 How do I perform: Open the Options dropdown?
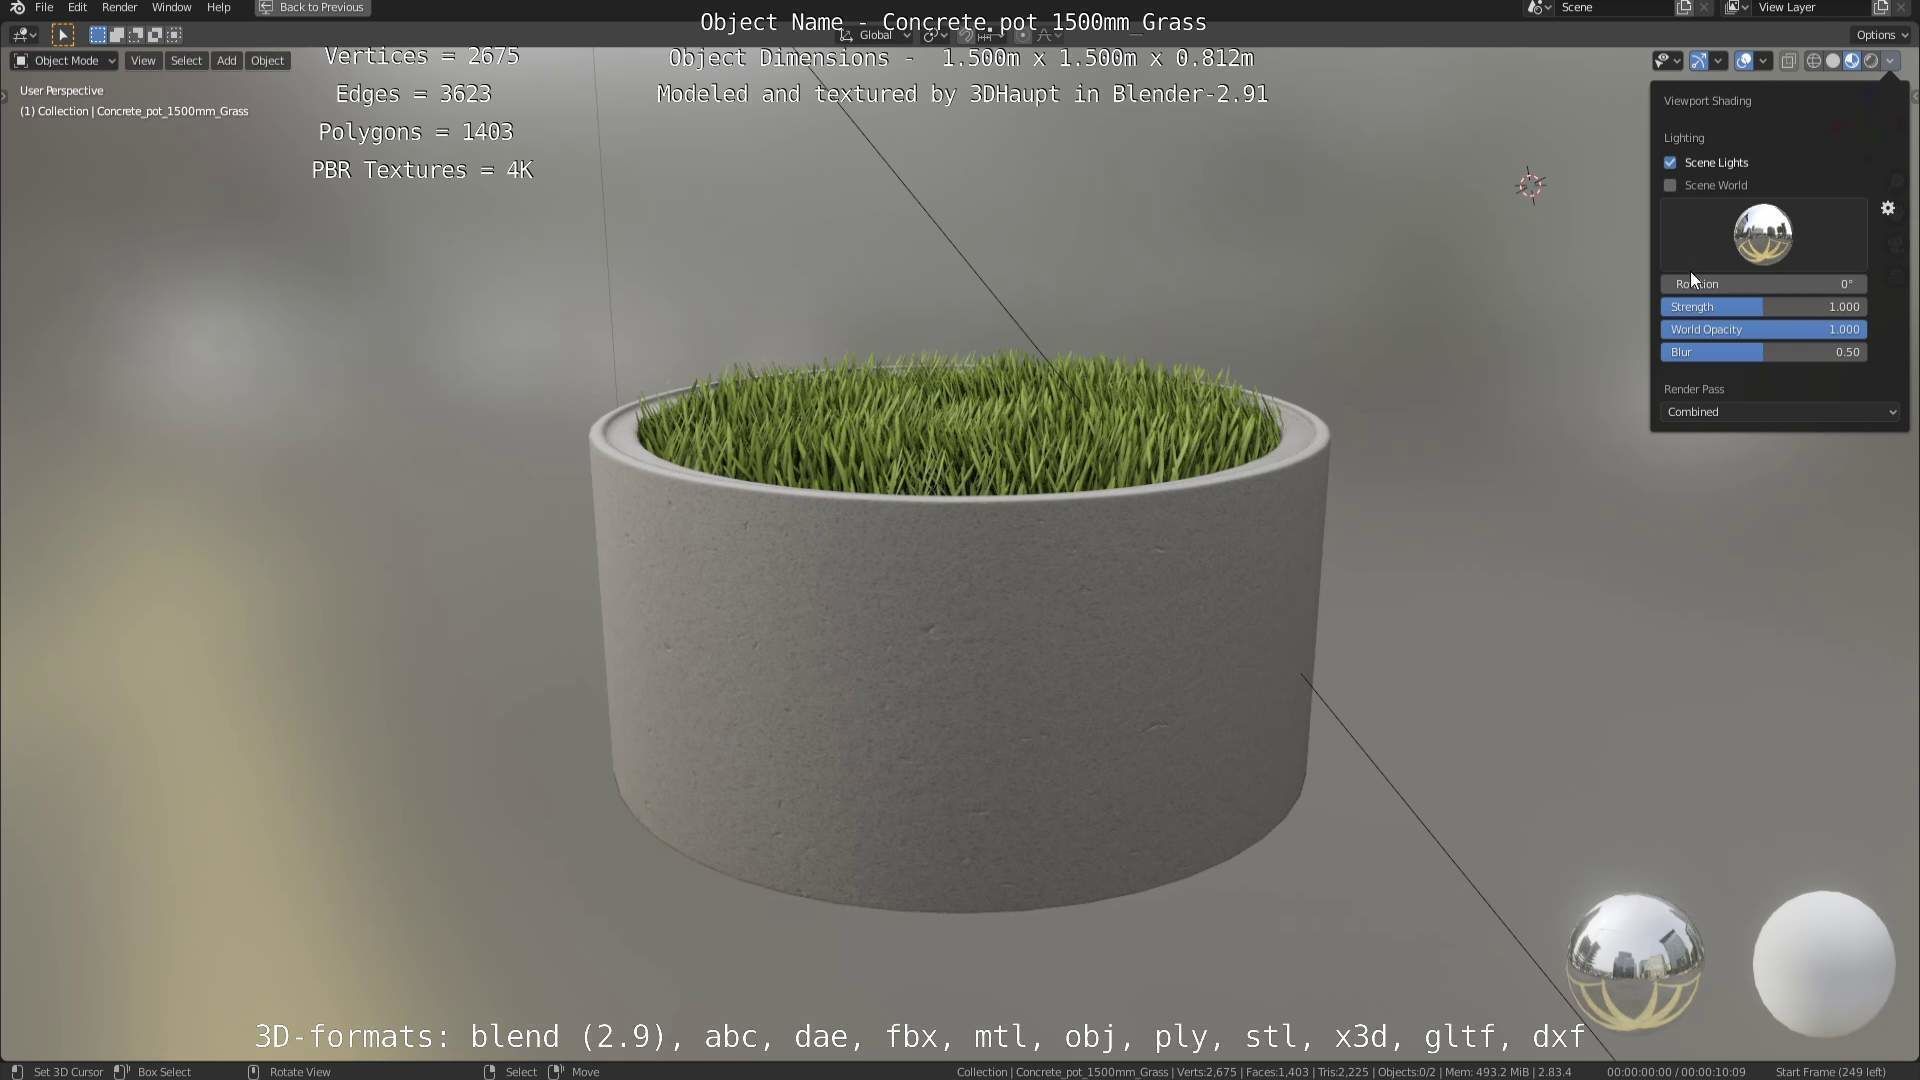click(1881, 35)
